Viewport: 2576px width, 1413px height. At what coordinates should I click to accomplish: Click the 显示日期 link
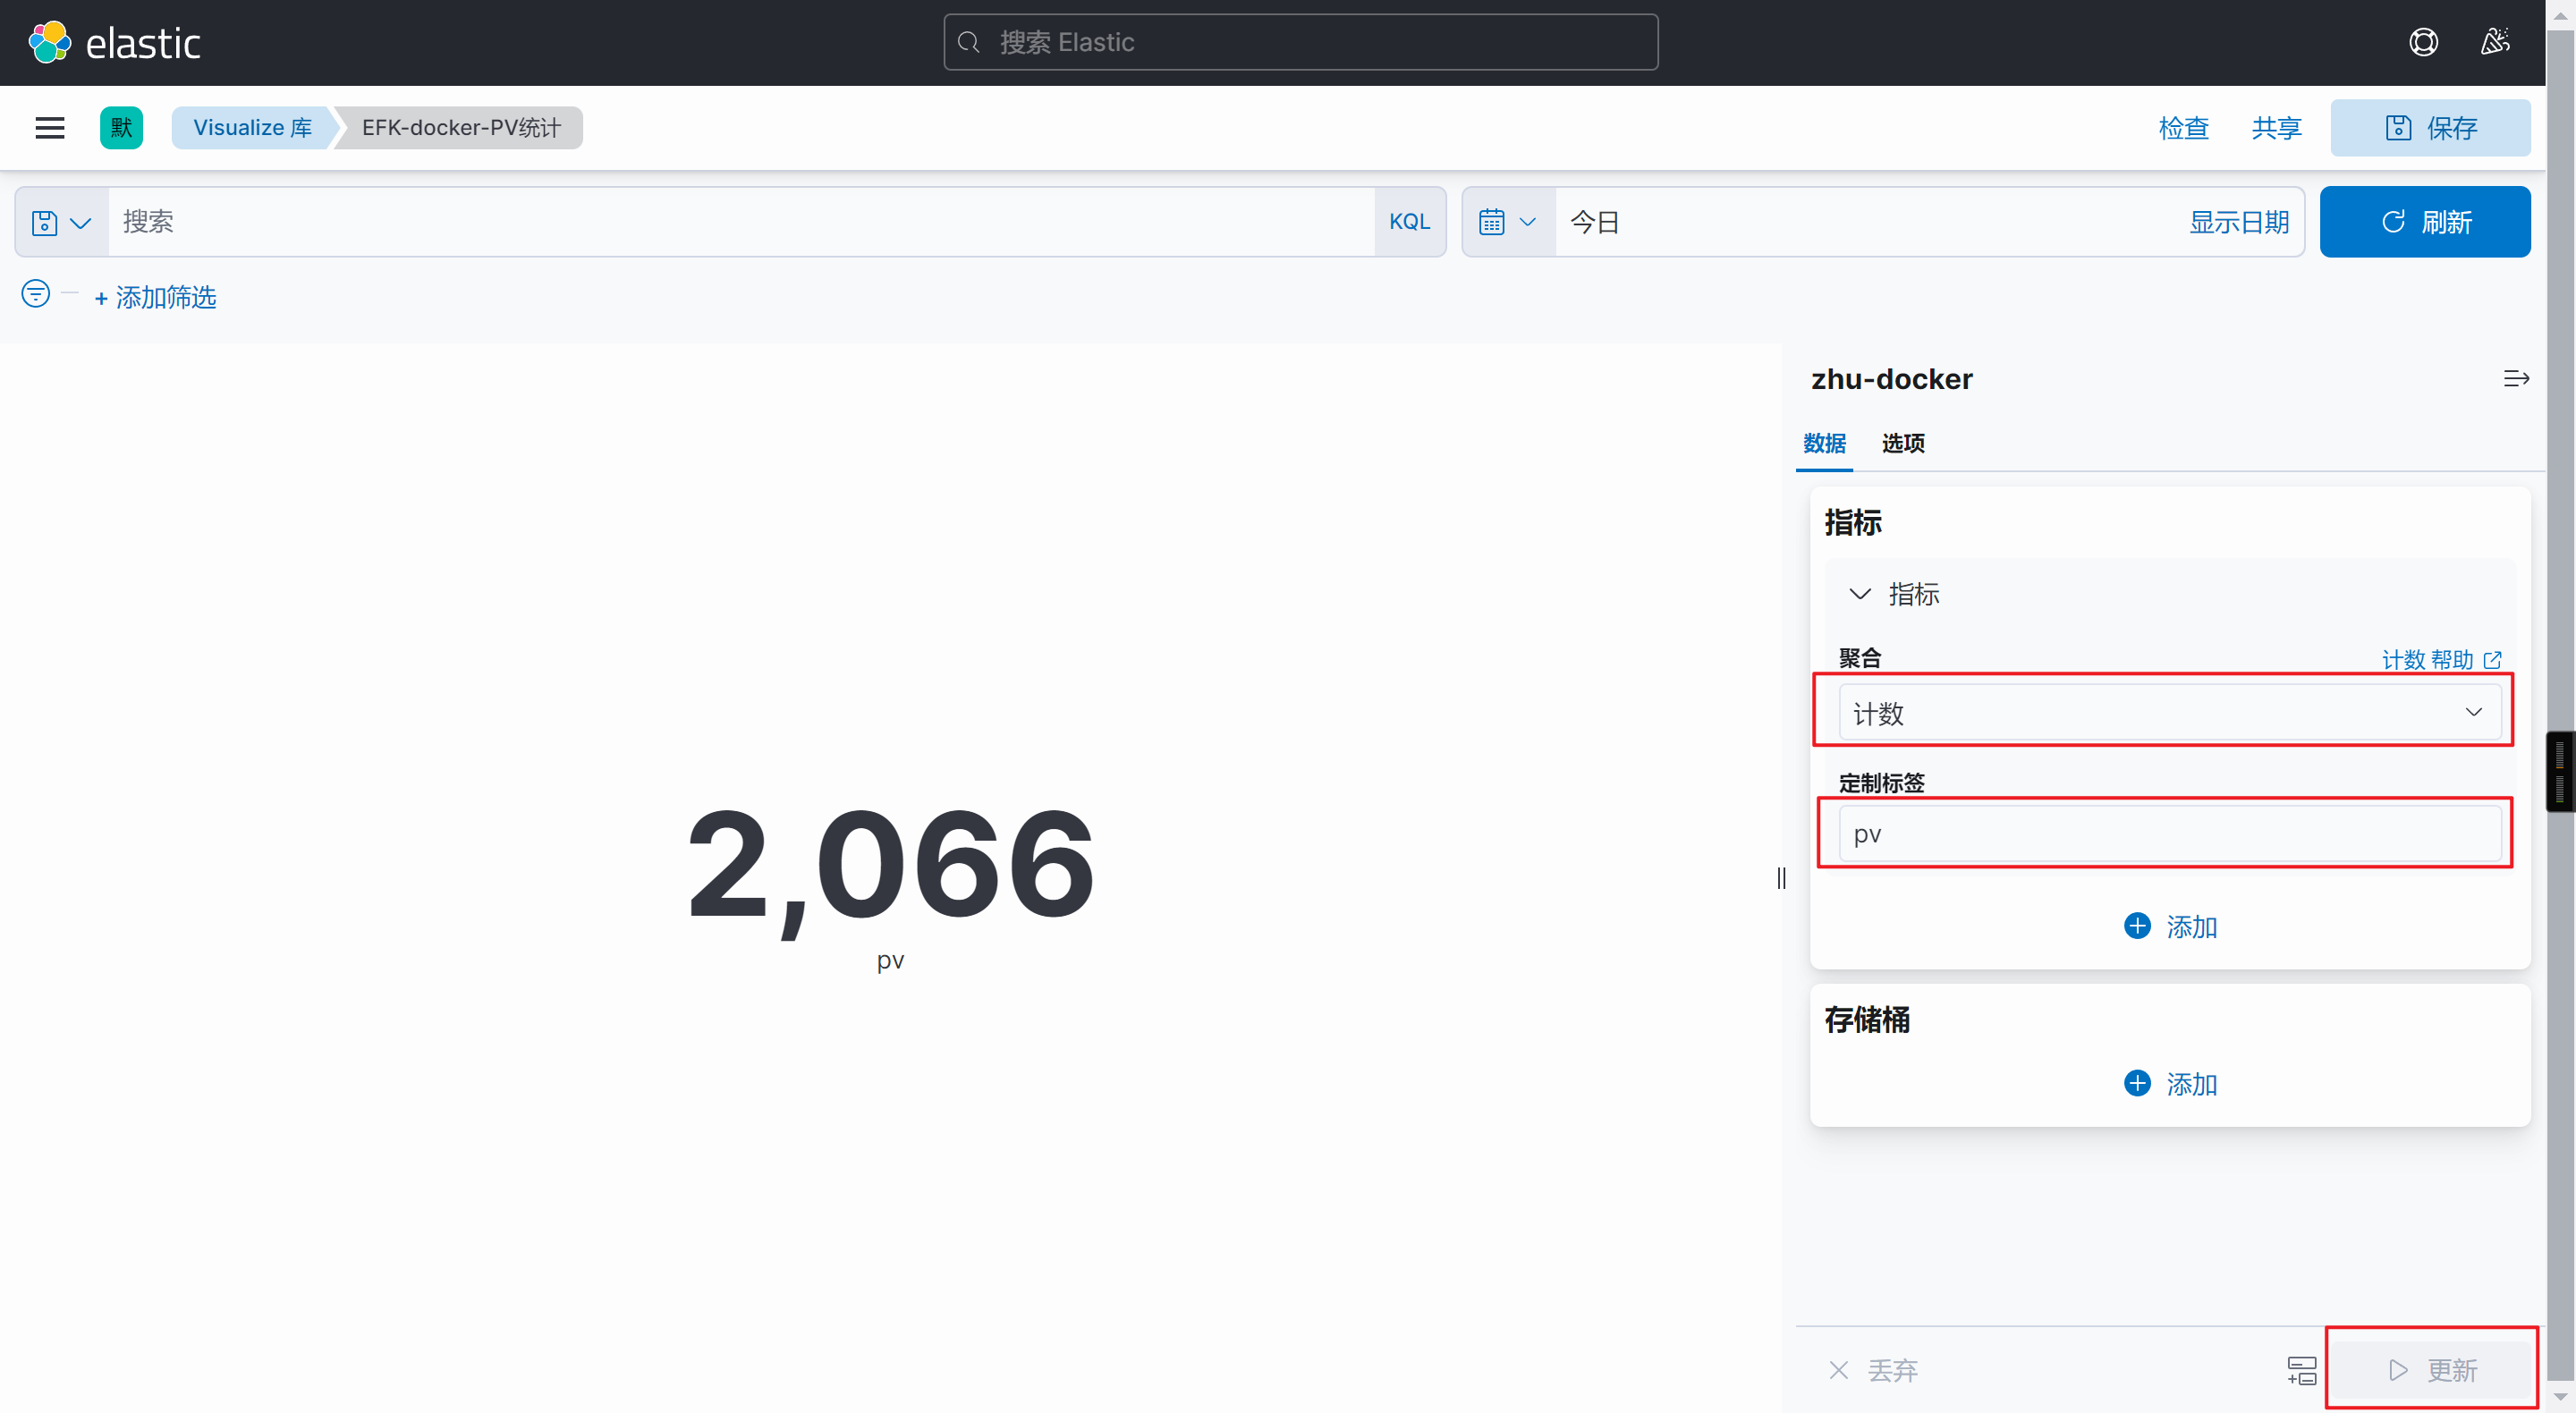(x=2239, y=222)
